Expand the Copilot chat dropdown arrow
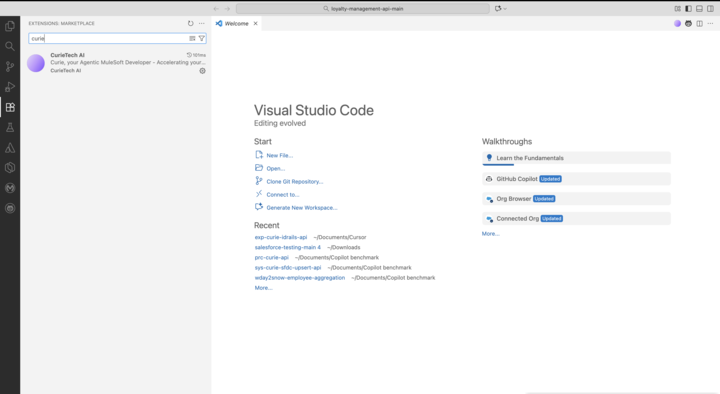The height and width of the screenshot is (394, 720). 505,9
